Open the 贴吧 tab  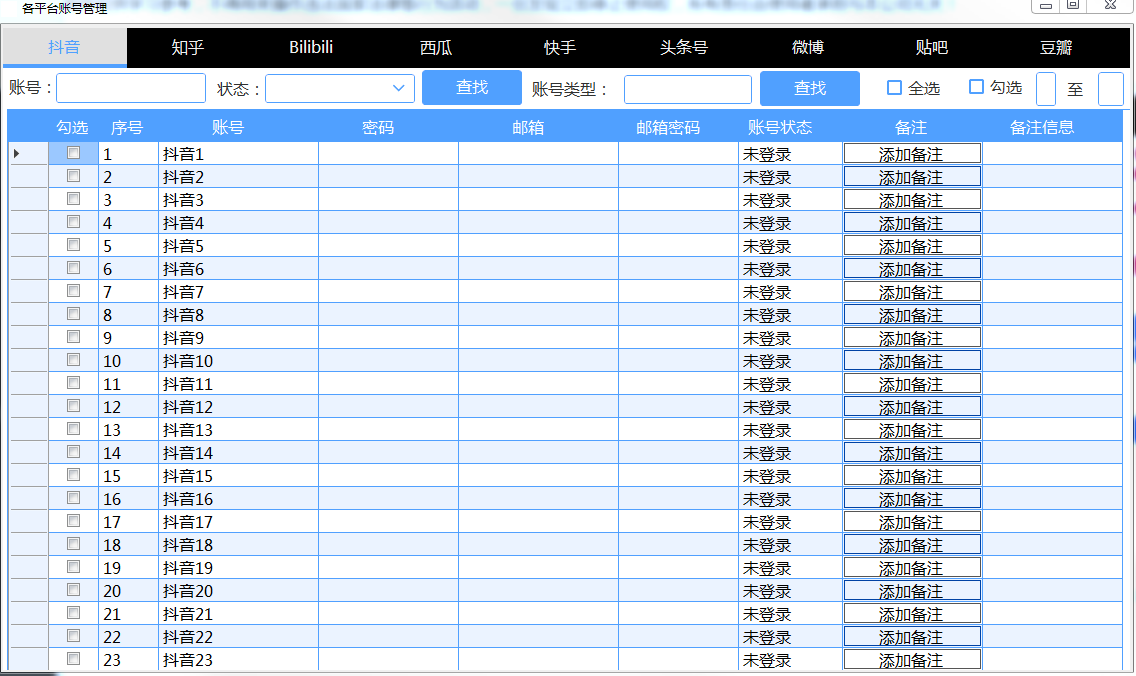tap(932, 48)
